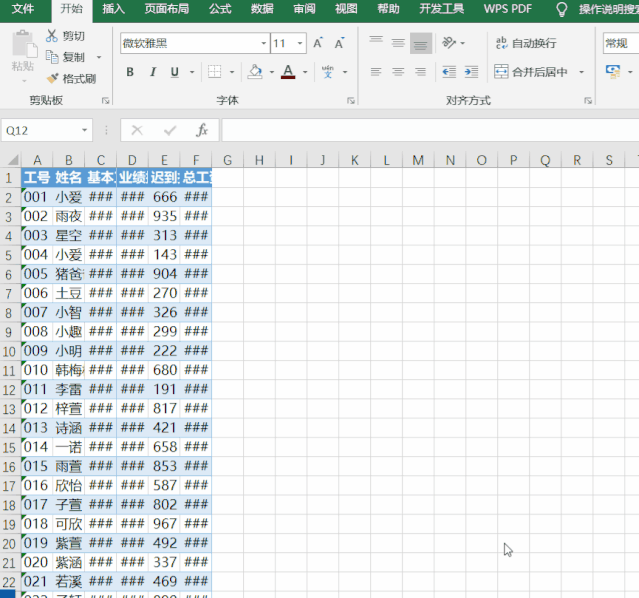Align text right
This screenshot has height=598, width=639.
[421, 72]
